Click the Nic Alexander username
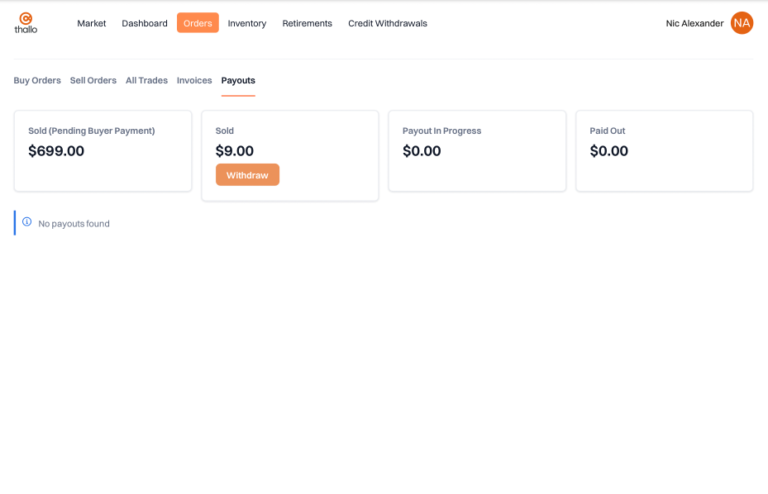This screenshot has width=768, height=494. [694, 23]
